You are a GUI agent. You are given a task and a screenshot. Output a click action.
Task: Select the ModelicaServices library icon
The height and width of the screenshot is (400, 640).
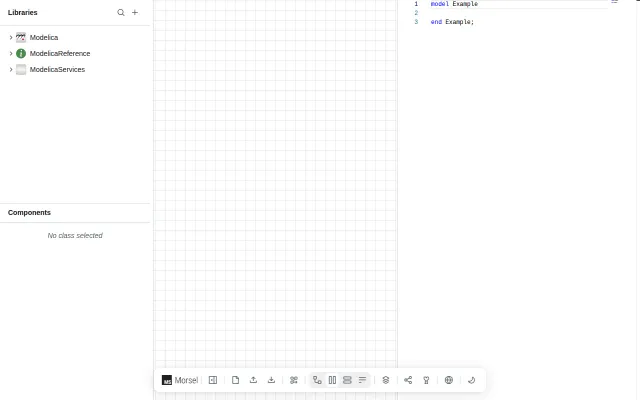click(x=21, y=69)
